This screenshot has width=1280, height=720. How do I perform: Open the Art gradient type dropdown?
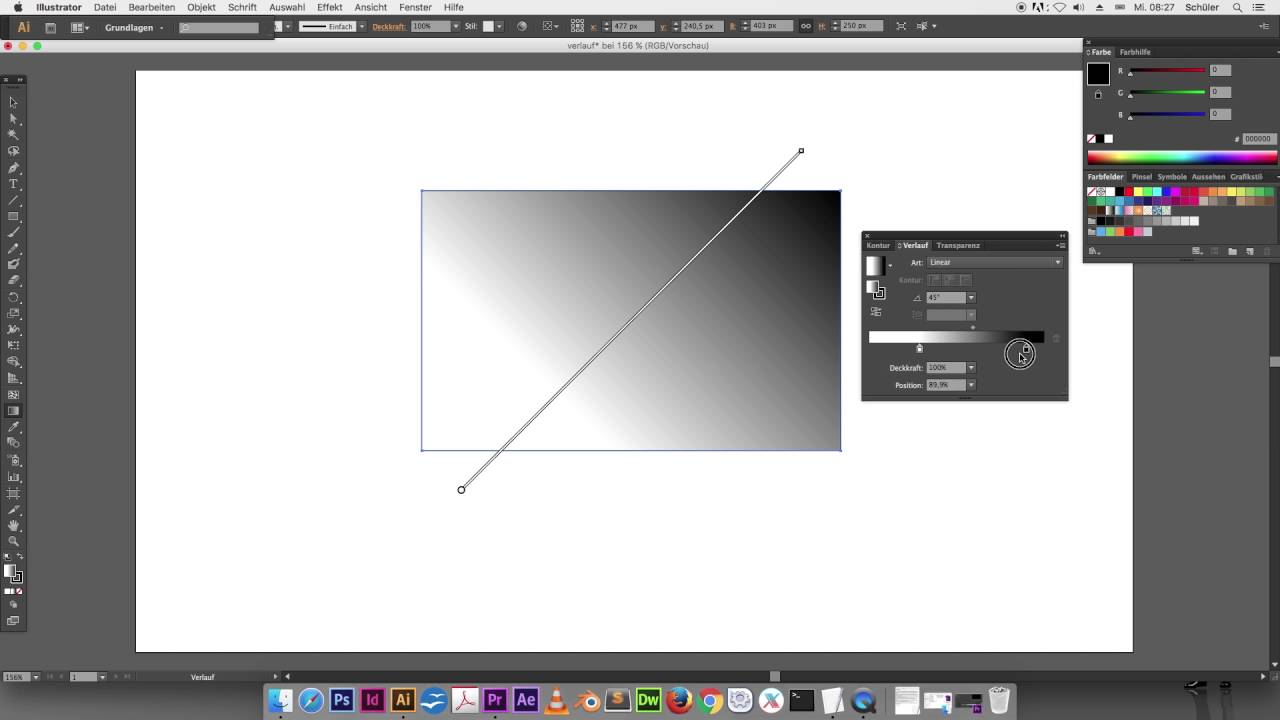pyautogui.click(x=994, y=262)
